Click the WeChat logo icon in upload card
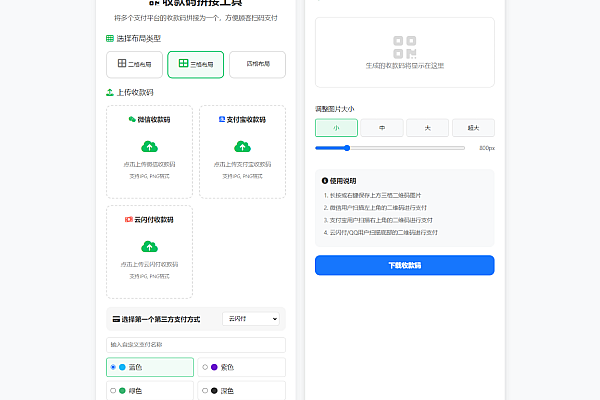The width and height of the screenshot is (600, 400). pos(132,119)
